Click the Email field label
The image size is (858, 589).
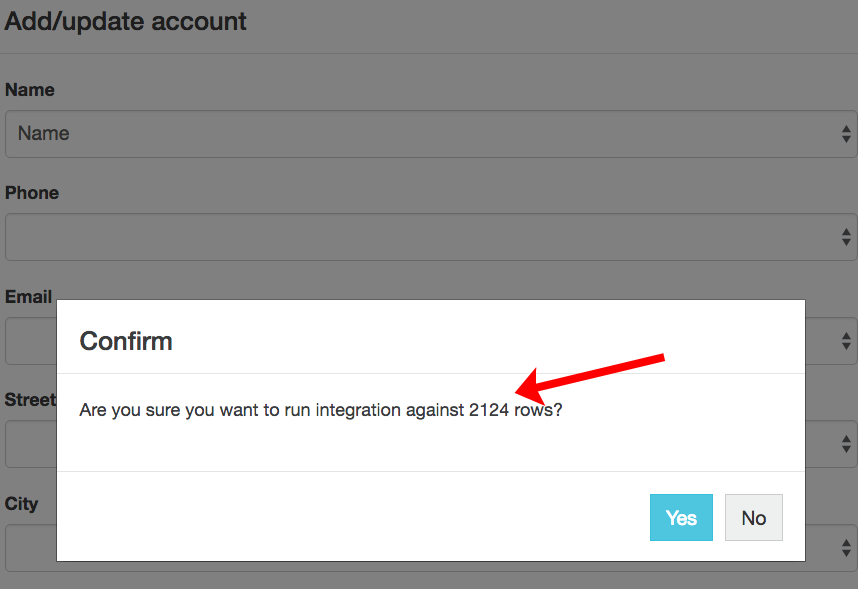click(28, 297)
